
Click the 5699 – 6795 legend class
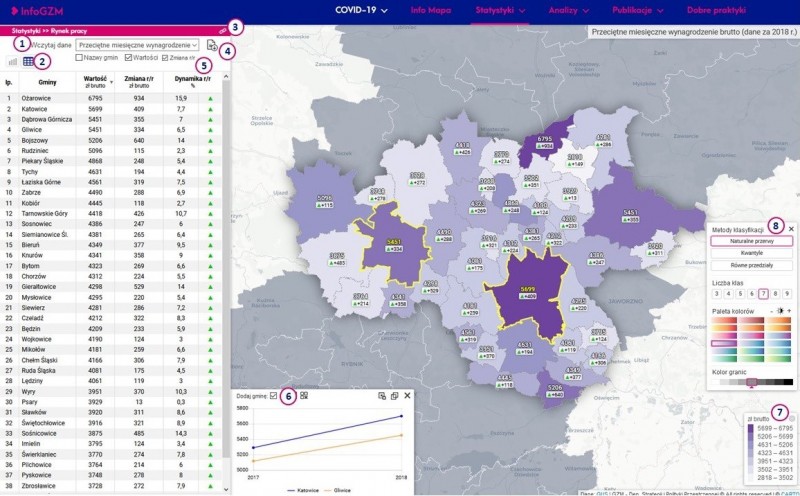pos(770,428)
